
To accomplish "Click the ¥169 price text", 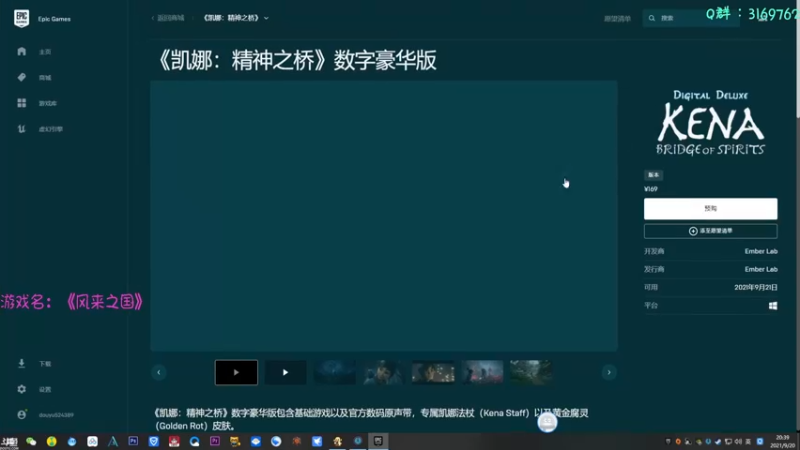I will tap(651, 189).
